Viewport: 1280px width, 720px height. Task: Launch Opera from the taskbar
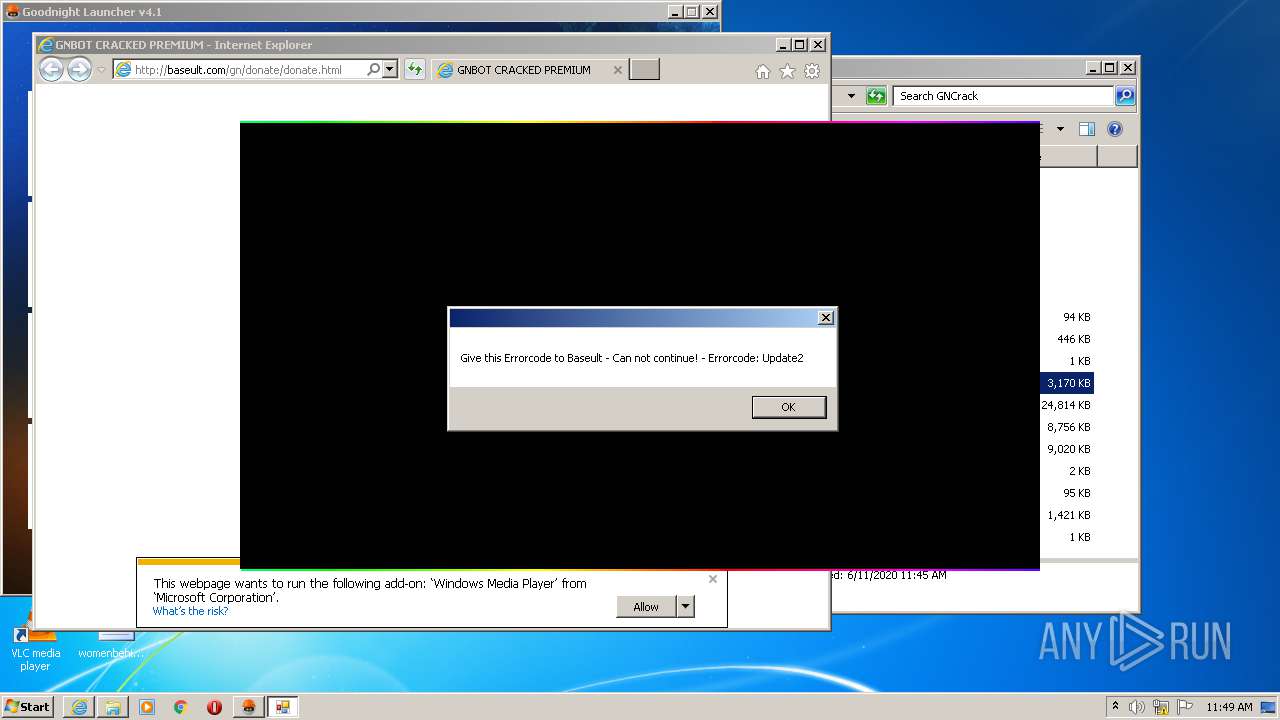214,707
